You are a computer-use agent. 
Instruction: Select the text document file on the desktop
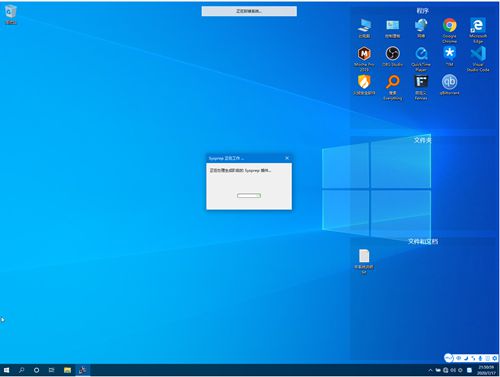pos(364,261)
